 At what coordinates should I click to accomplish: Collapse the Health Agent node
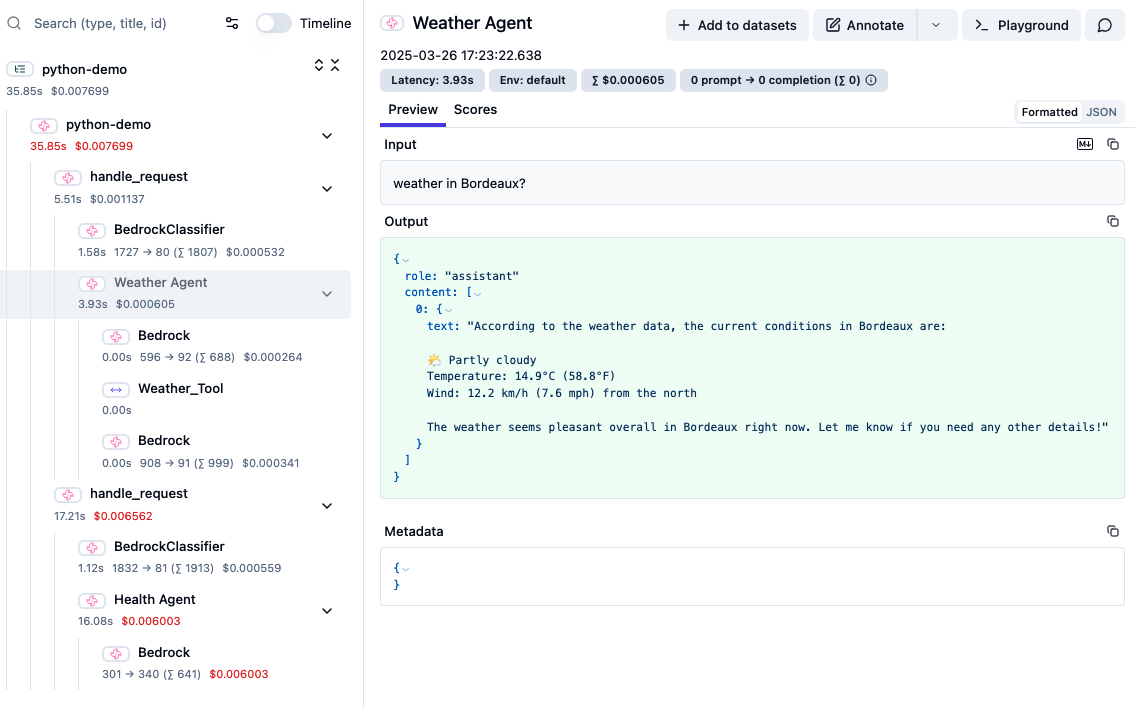(327, 611)
